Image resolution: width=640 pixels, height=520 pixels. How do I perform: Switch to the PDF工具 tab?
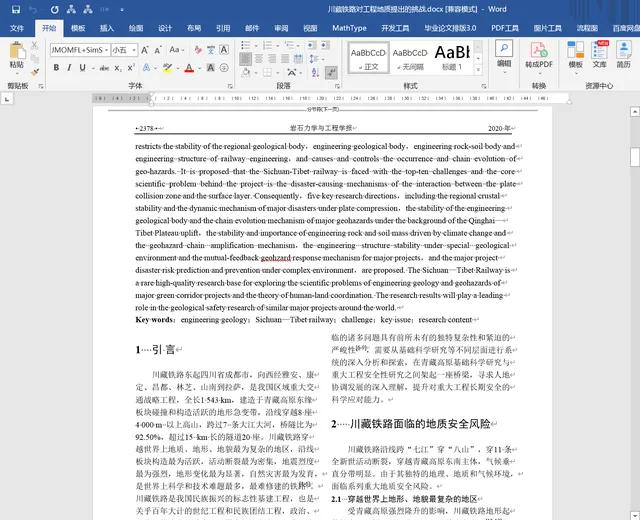(x=505, y=28)
